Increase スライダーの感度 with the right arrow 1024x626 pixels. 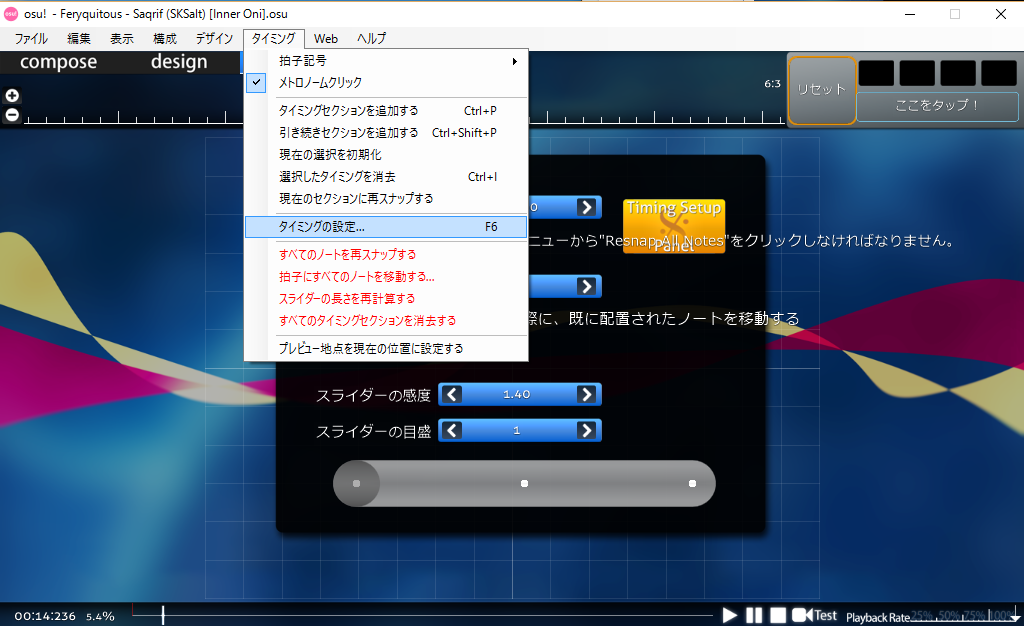[x=588, y=394]
